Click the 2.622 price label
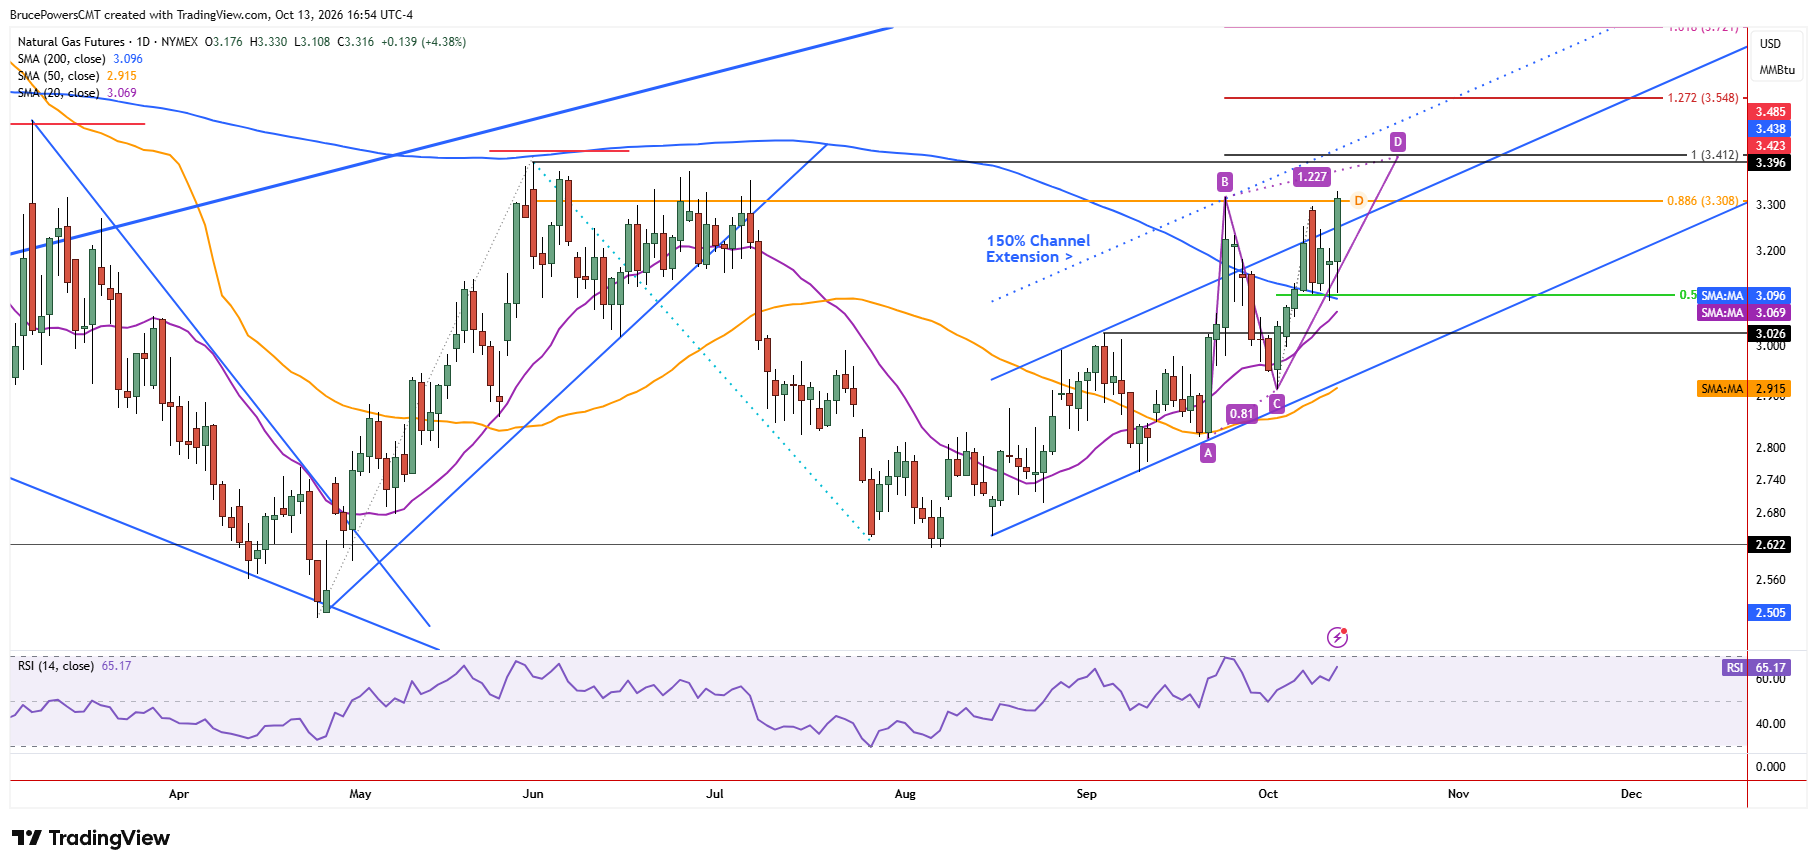The height and width of the screenshot is (868, 1817). (x=1770, y=545)
